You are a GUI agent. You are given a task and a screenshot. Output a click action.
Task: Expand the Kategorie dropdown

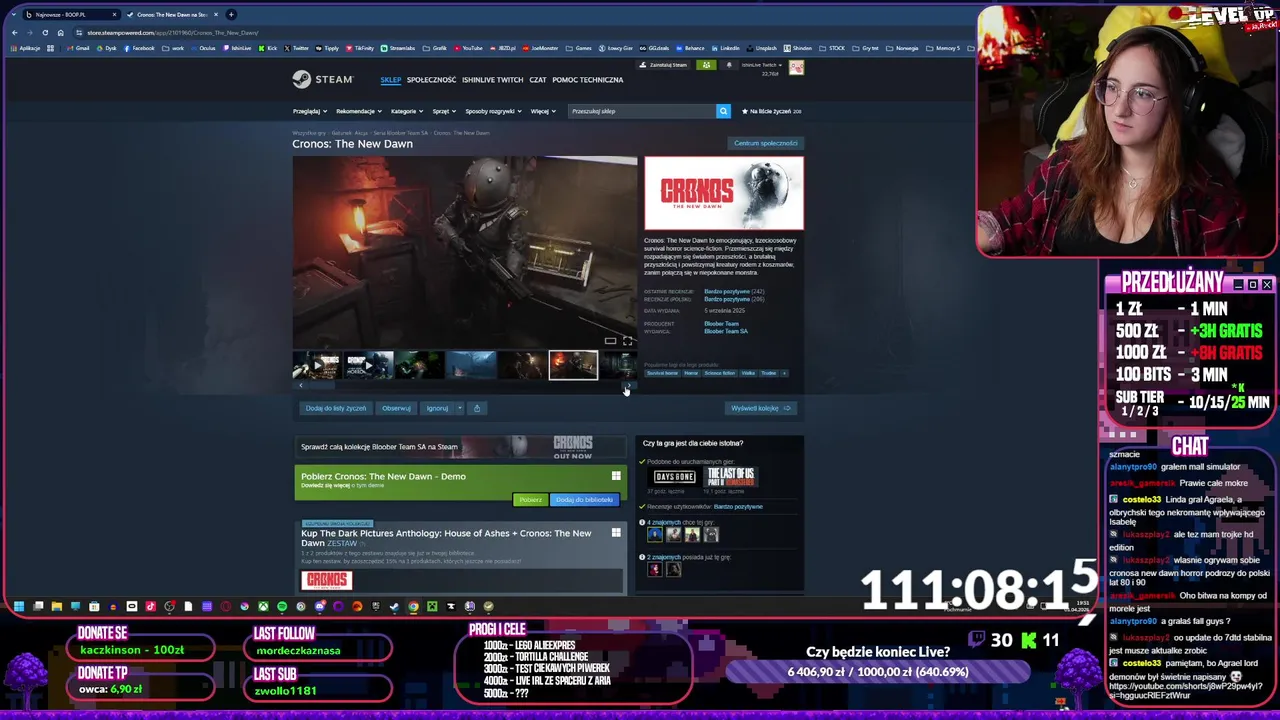(x=406, y=111)
